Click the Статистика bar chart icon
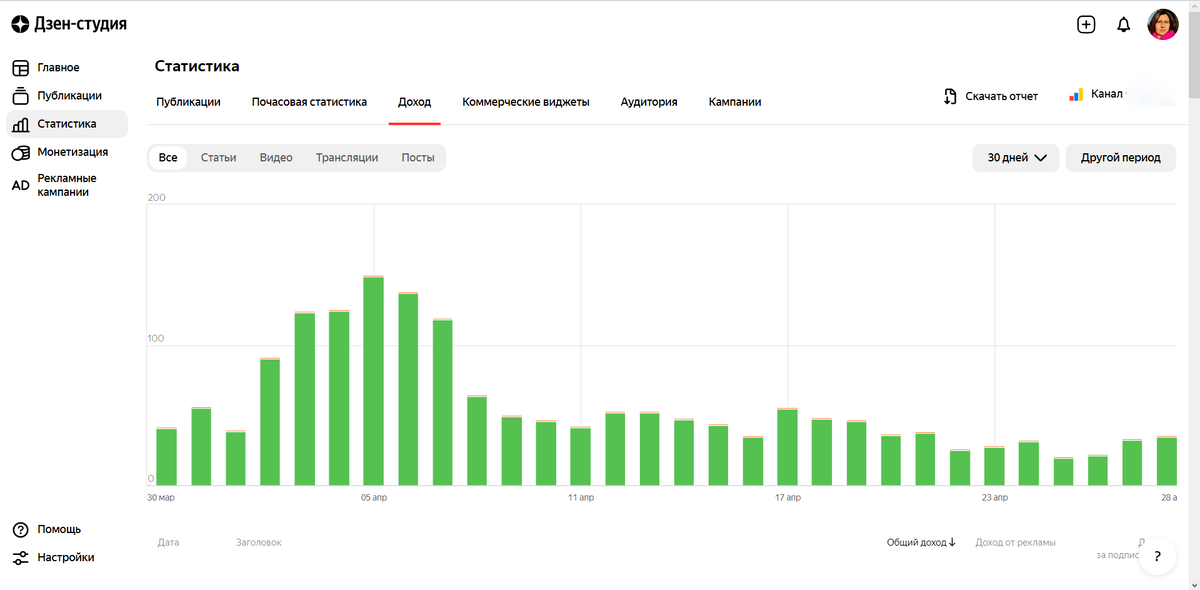1200x590 pixels. click(x=20, y=124)
